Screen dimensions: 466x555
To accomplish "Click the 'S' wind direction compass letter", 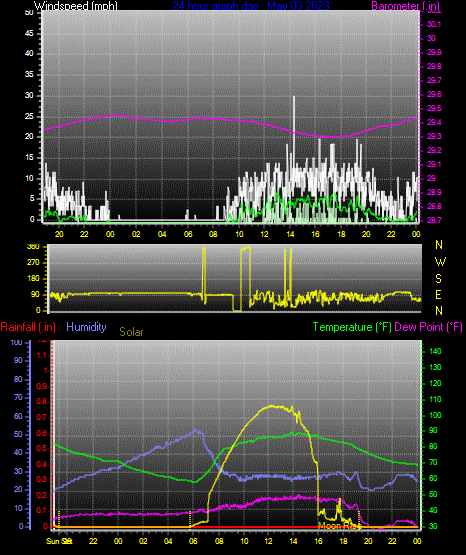I will point(438,279).
